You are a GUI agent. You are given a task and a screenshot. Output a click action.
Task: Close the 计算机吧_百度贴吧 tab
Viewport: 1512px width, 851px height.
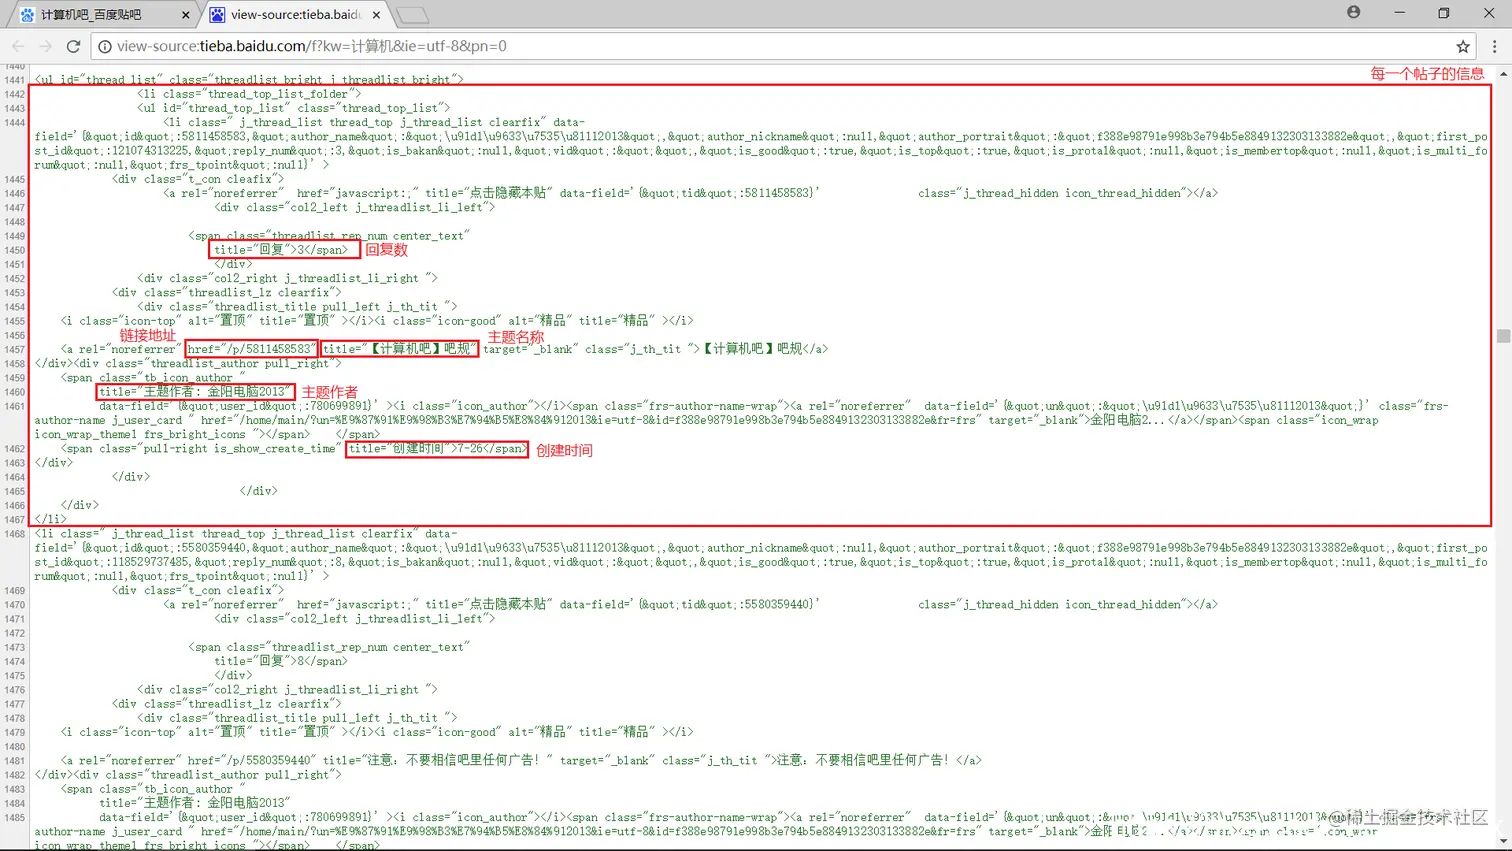coord(186,15)
